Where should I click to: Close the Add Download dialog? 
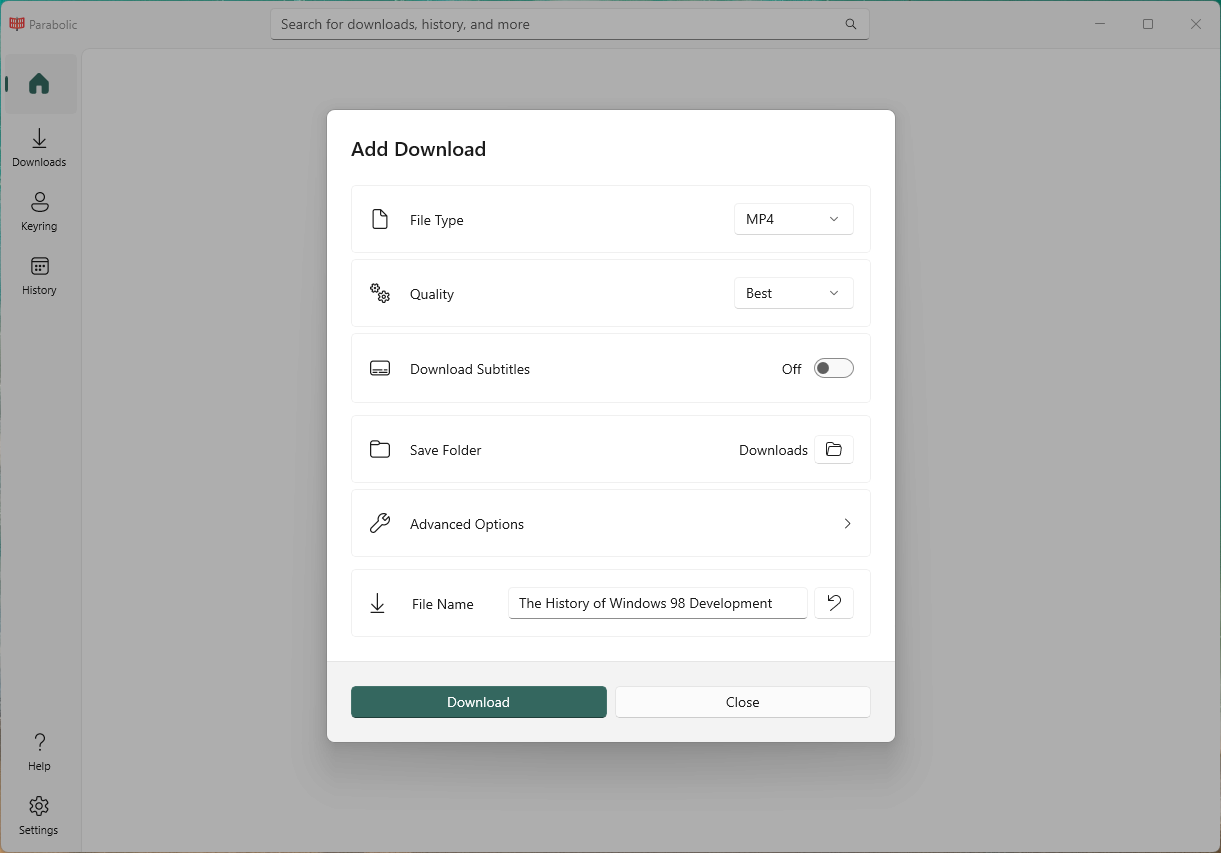click(743, 702)
